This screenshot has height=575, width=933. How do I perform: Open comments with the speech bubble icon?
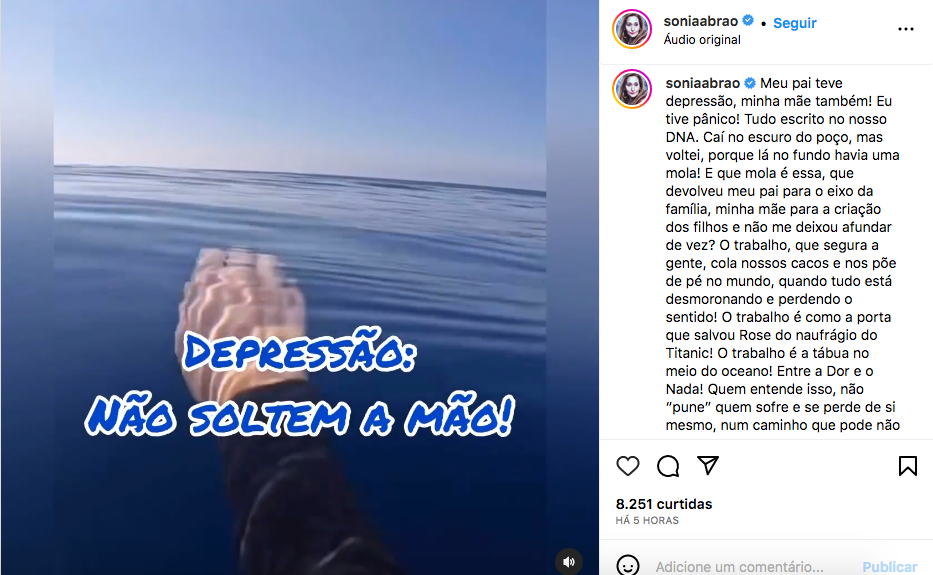click(x=668, y=466)
